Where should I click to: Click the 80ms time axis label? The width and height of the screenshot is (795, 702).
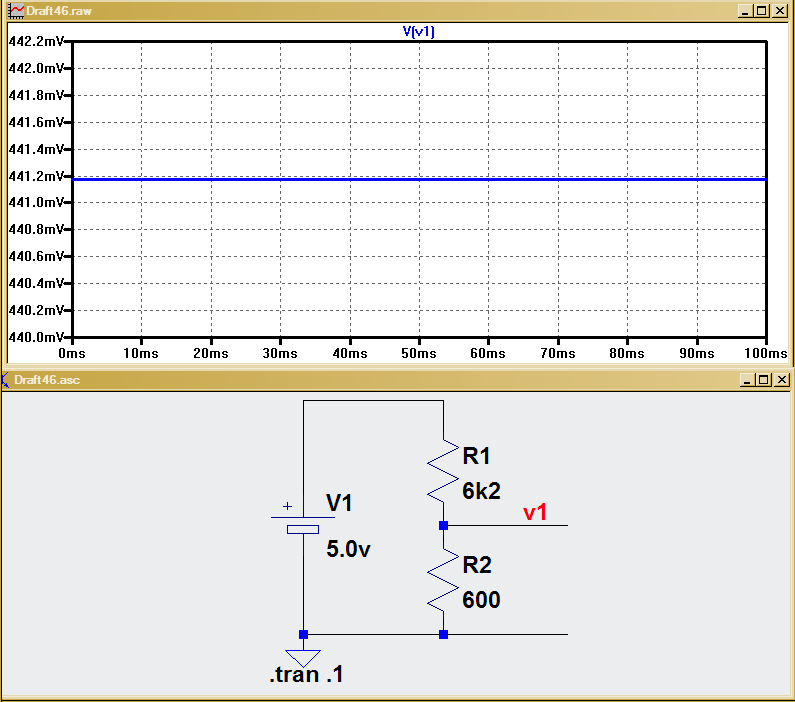tap(627, 353)
